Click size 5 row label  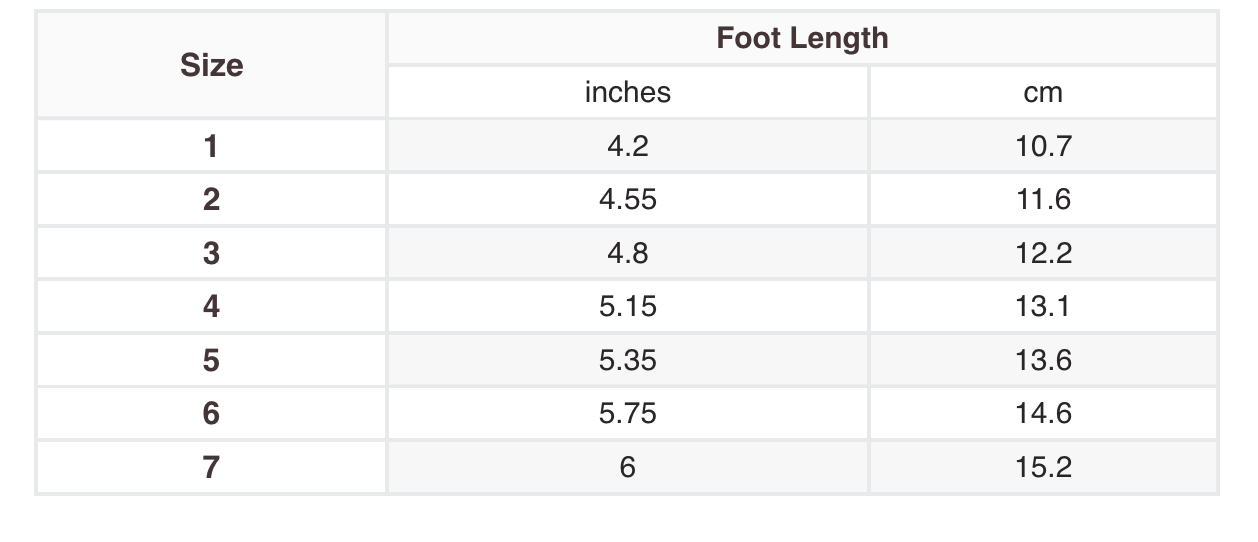[211, 360]
